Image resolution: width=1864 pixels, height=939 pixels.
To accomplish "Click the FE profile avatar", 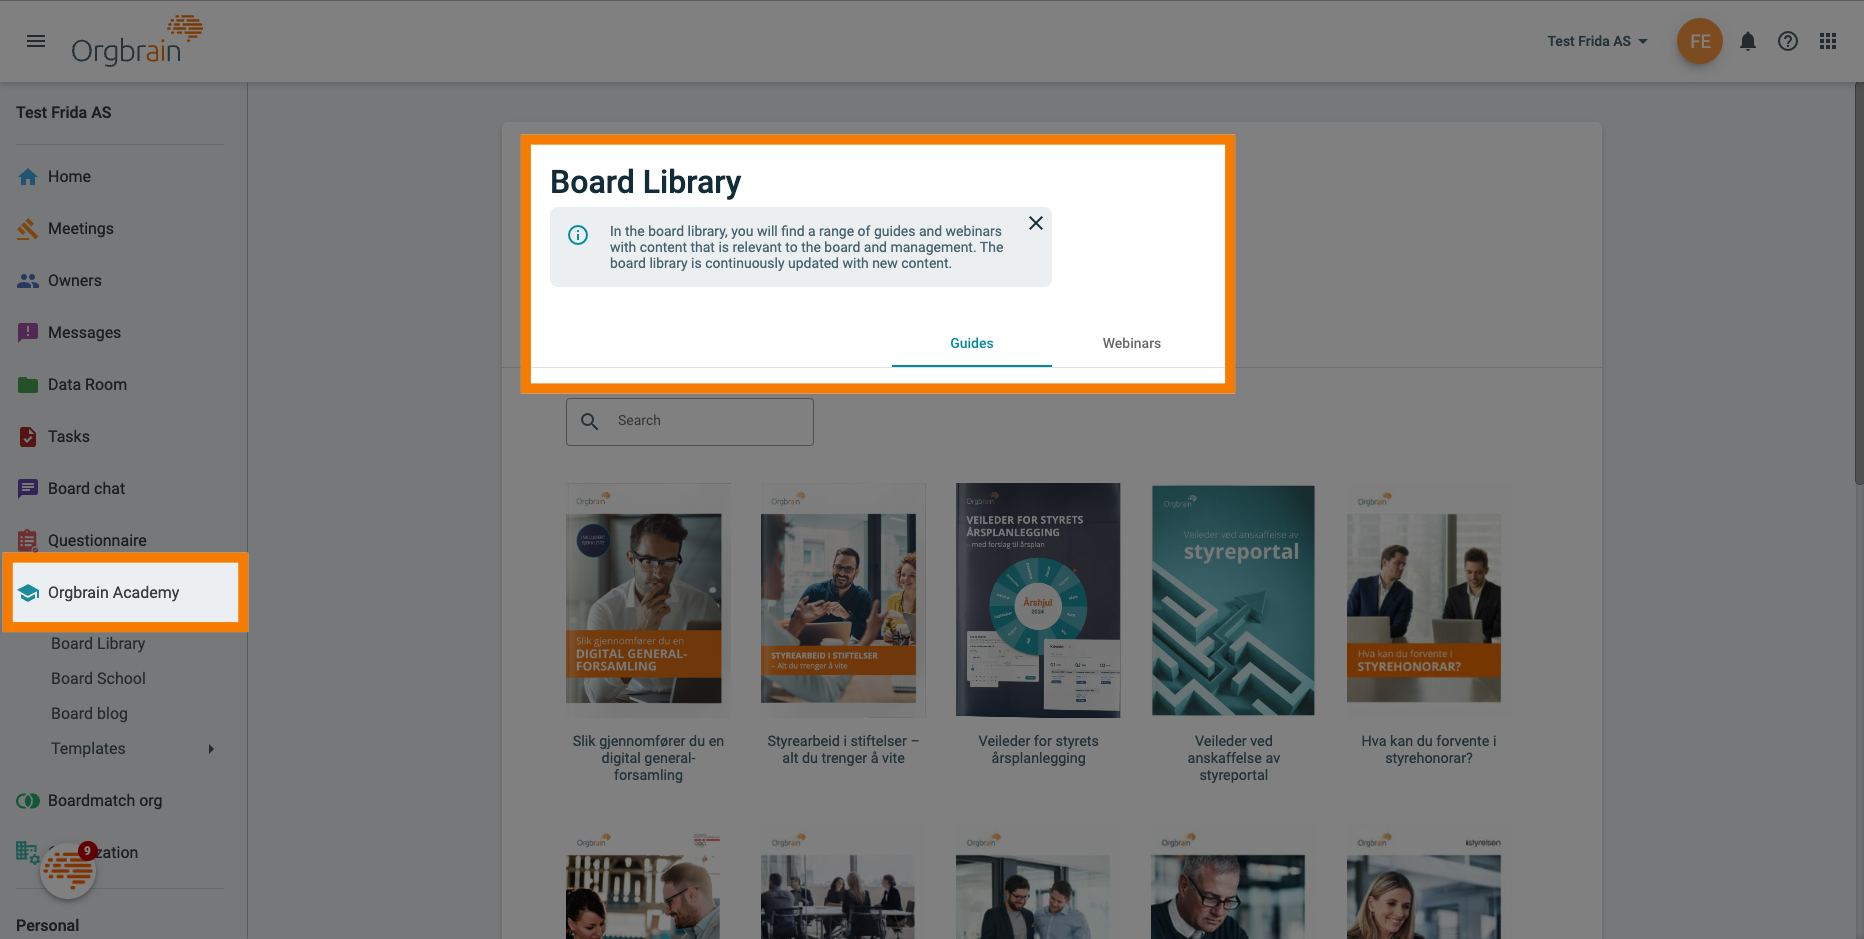I will coord(1699,41).
